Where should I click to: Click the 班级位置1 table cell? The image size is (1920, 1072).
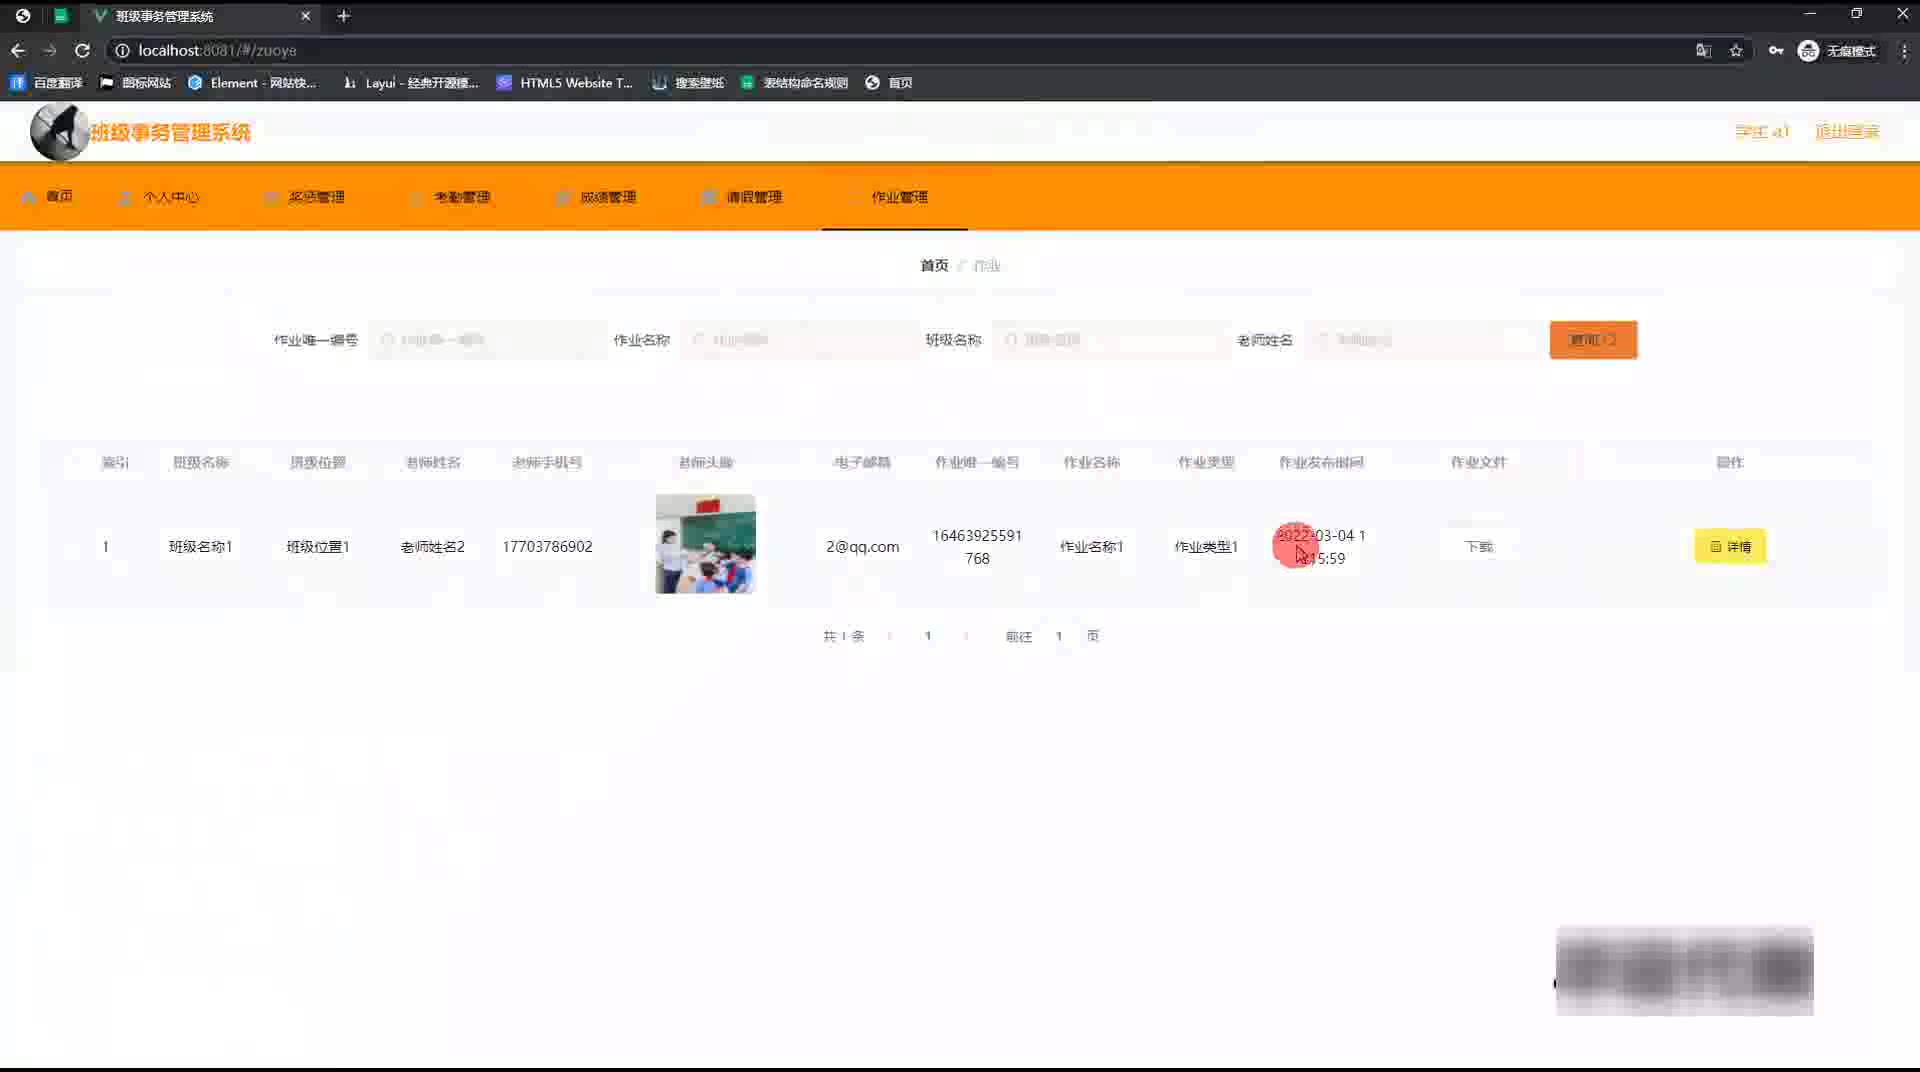(x=318, y=547)
